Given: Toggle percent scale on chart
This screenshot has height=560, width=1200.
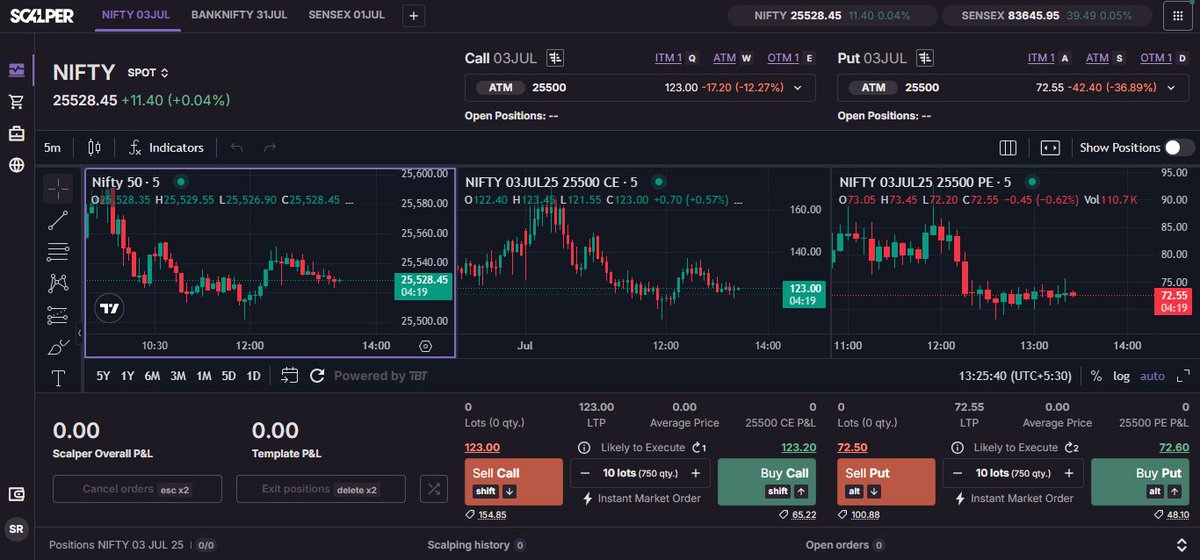Looking at the screenshot, I should pos(1096,376).
